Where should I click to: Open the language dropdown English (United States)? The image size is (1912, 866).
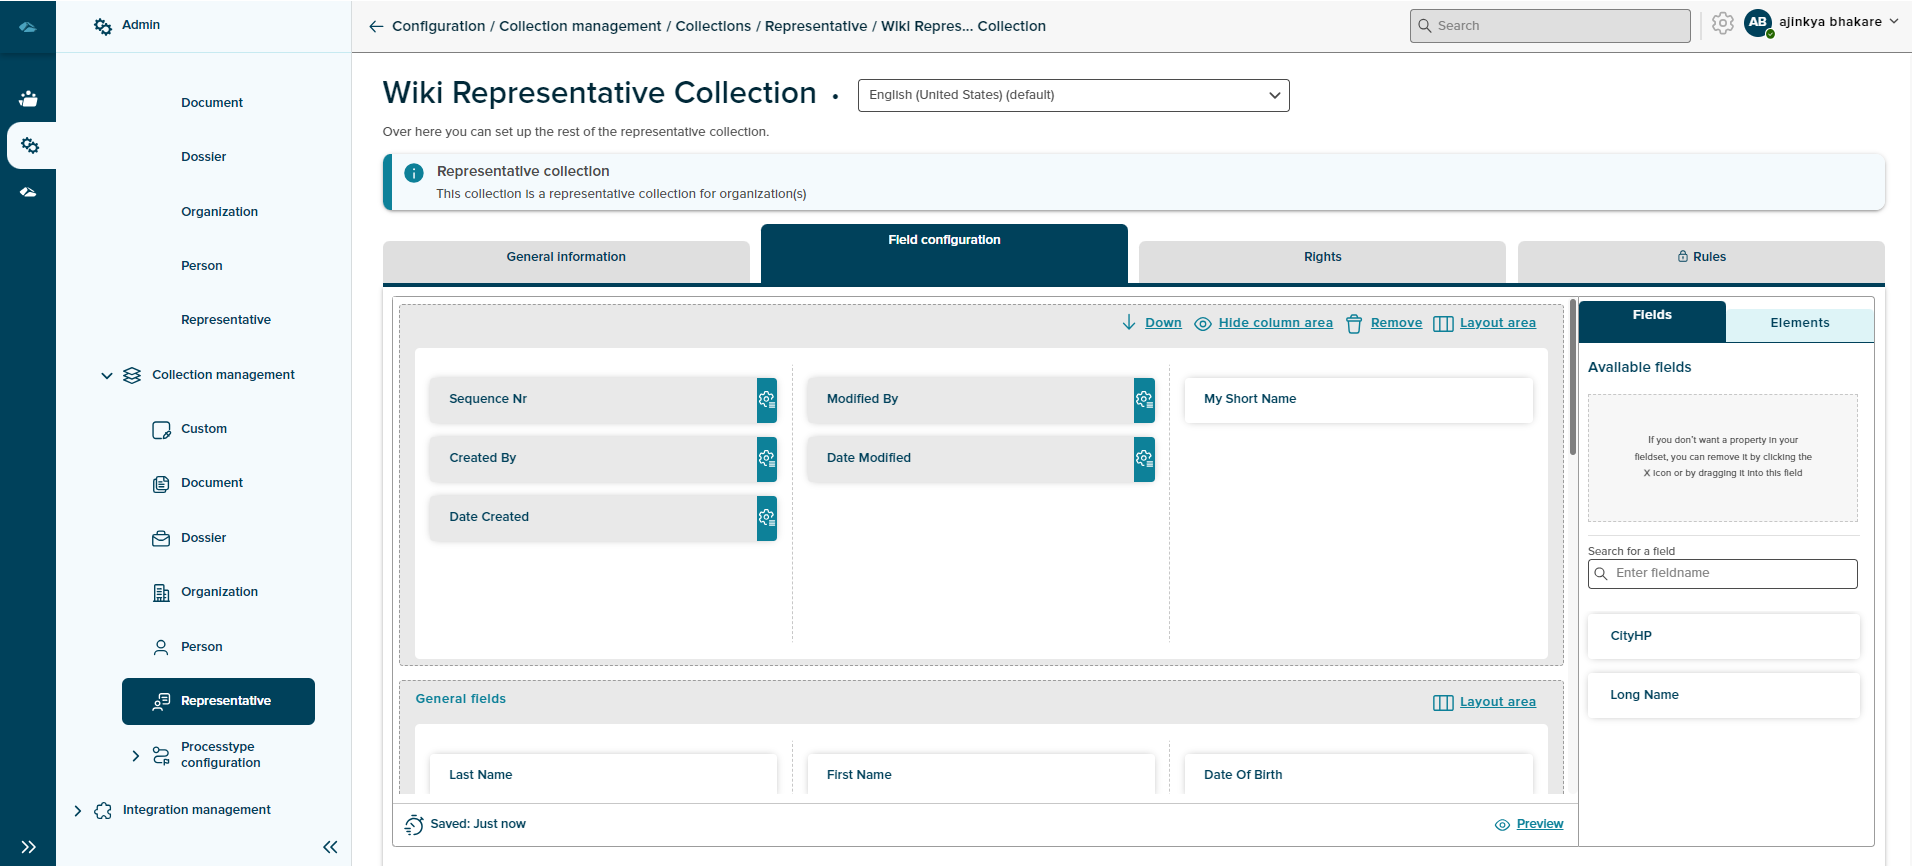(x=1073, y=95)
